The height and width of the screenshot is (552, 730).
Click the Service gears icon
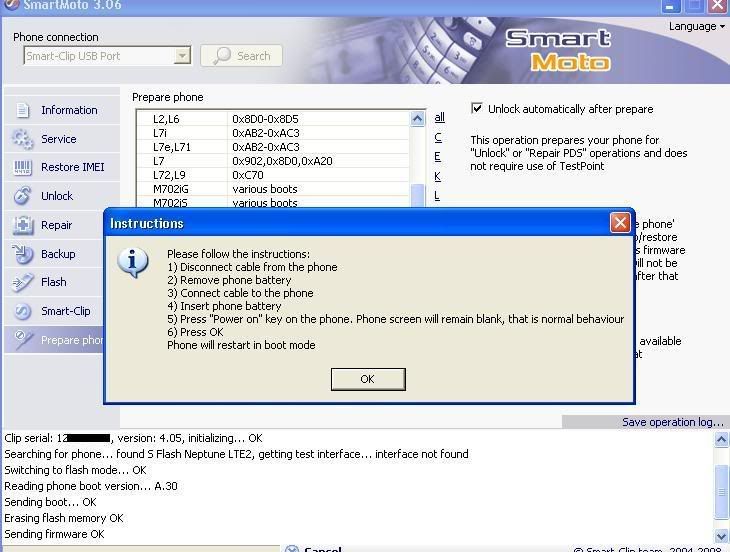(x=22, y=139)
